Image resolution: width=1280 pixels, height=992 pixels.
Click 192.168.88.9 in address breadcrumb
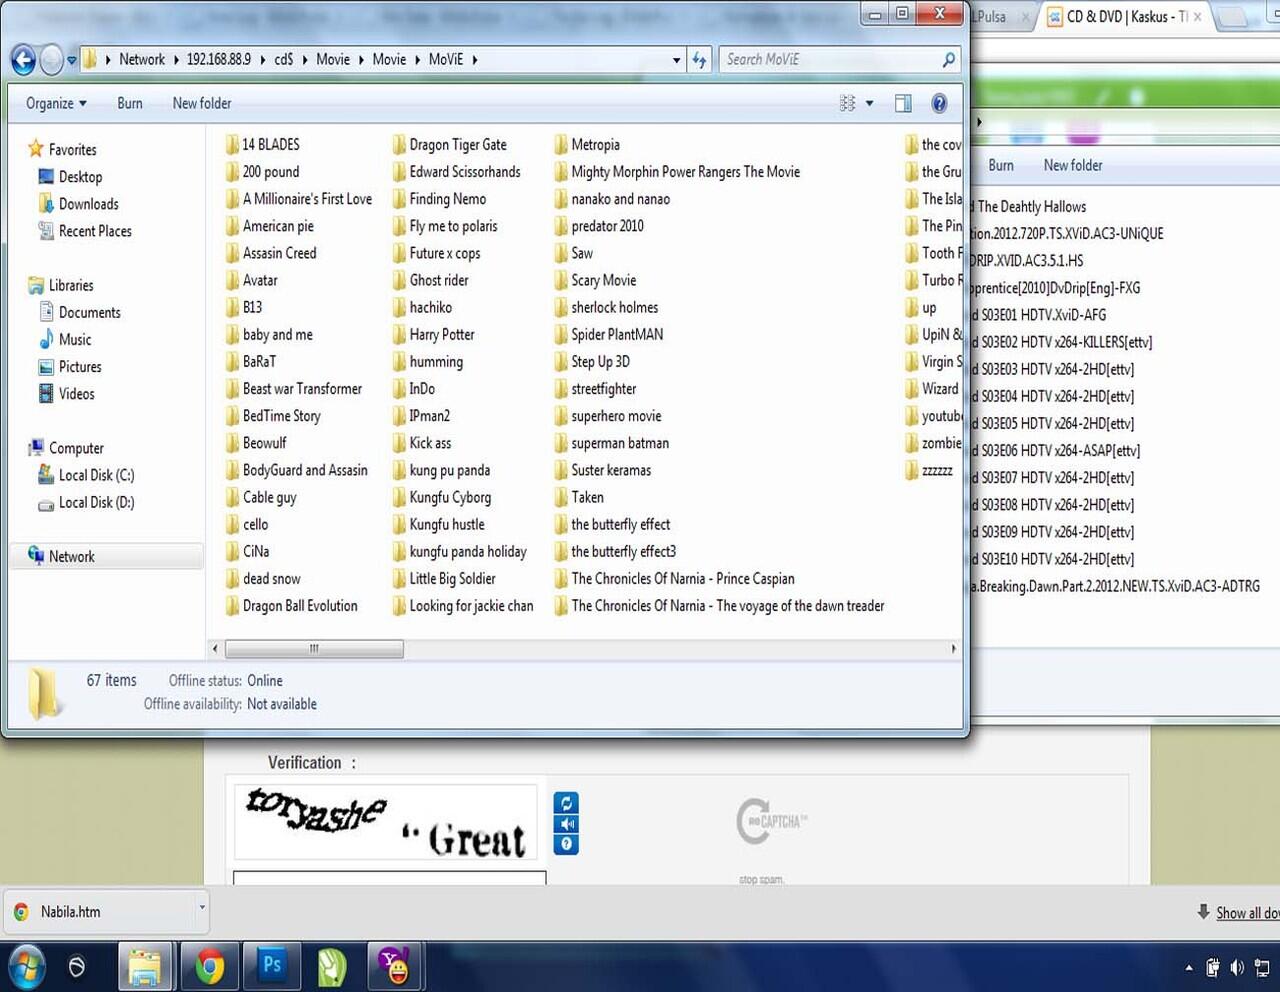[x=219, y=60]
